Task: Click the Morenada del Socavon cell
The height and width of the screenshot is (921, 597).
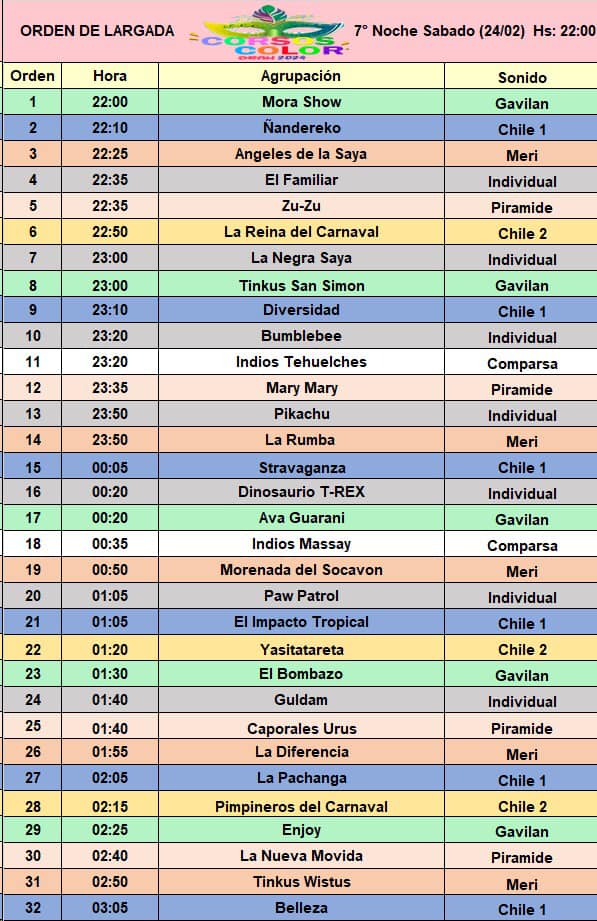Action: coord(301,570)
